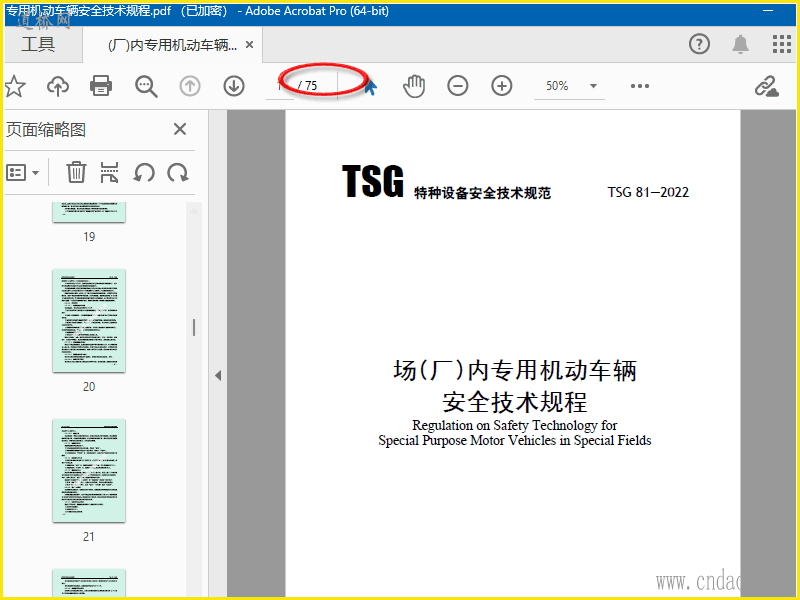Go to previous page arrow
This screenshot has height=600, width=800.
click(x=190, y=86)
